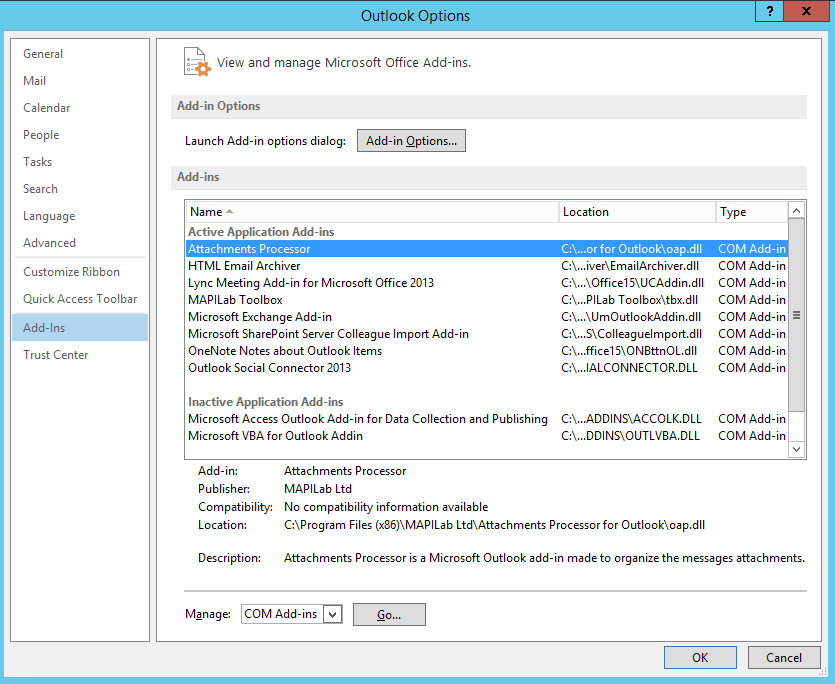Screen dimensions: 835x684
Task: Click the Cancel button
Action: click(784, 658)
